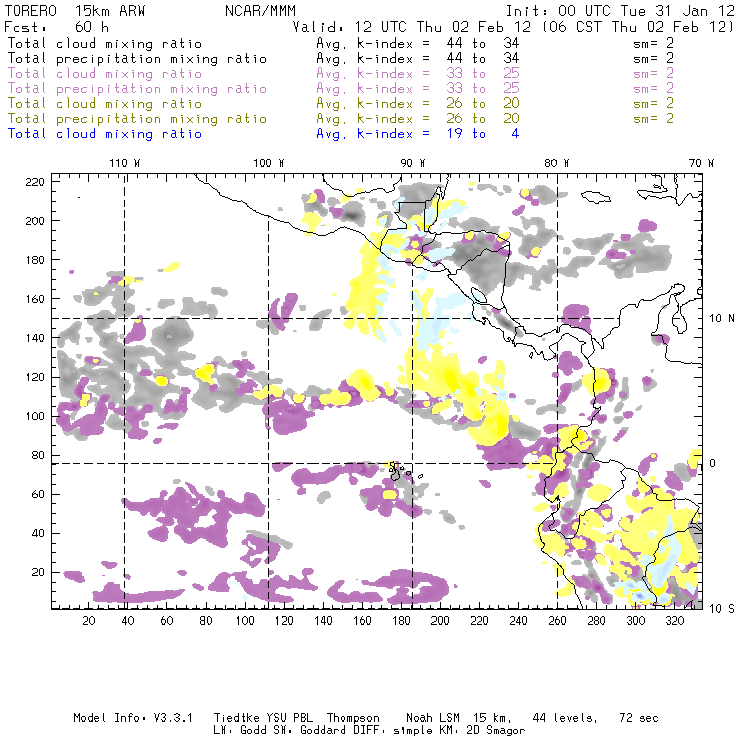This screenshot has width=740, height=740.
Task: Click the 'Model Info: V3.3.1' text
Action: click(133, 718)
